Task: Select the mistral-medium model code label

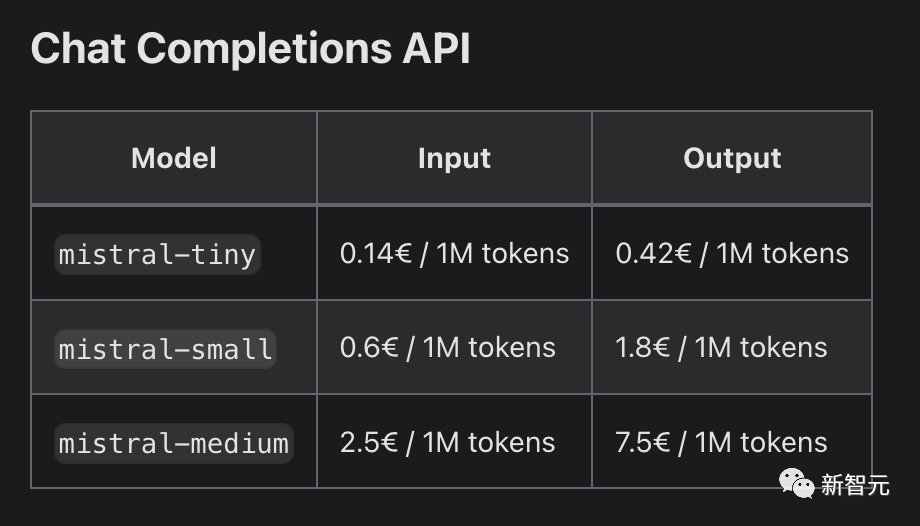Action: click(174, 443)
